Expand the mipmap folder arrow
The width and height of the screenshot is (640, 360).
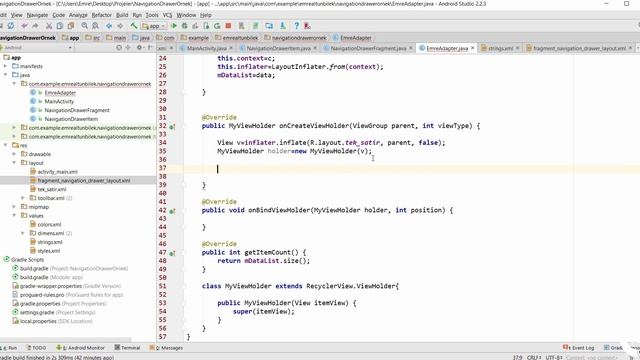(x=14, y=207)
